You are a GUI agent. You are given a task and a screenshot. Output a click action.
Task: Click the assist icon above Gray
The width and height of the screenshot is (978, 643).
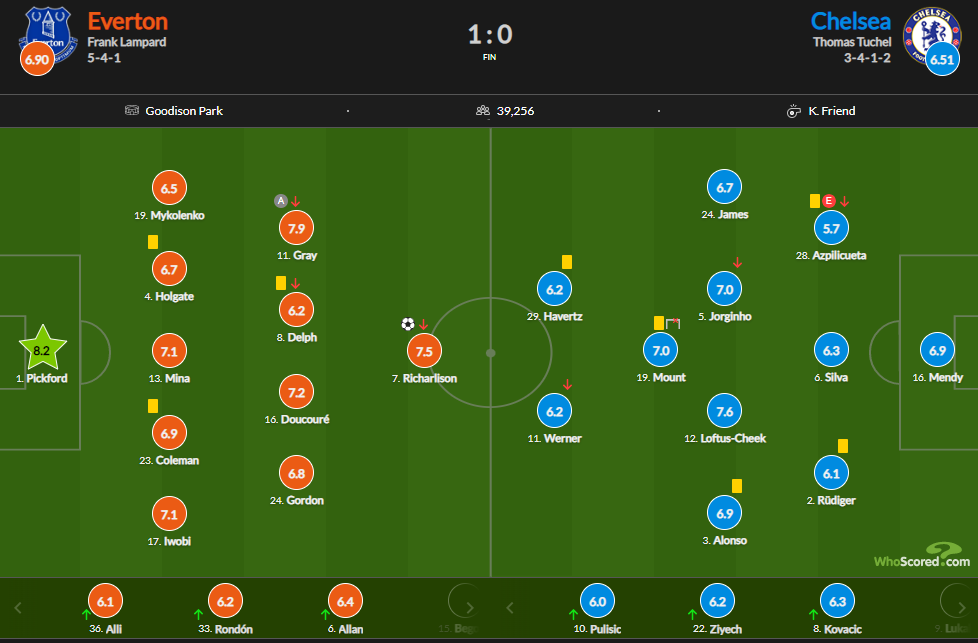click(281, 201)
